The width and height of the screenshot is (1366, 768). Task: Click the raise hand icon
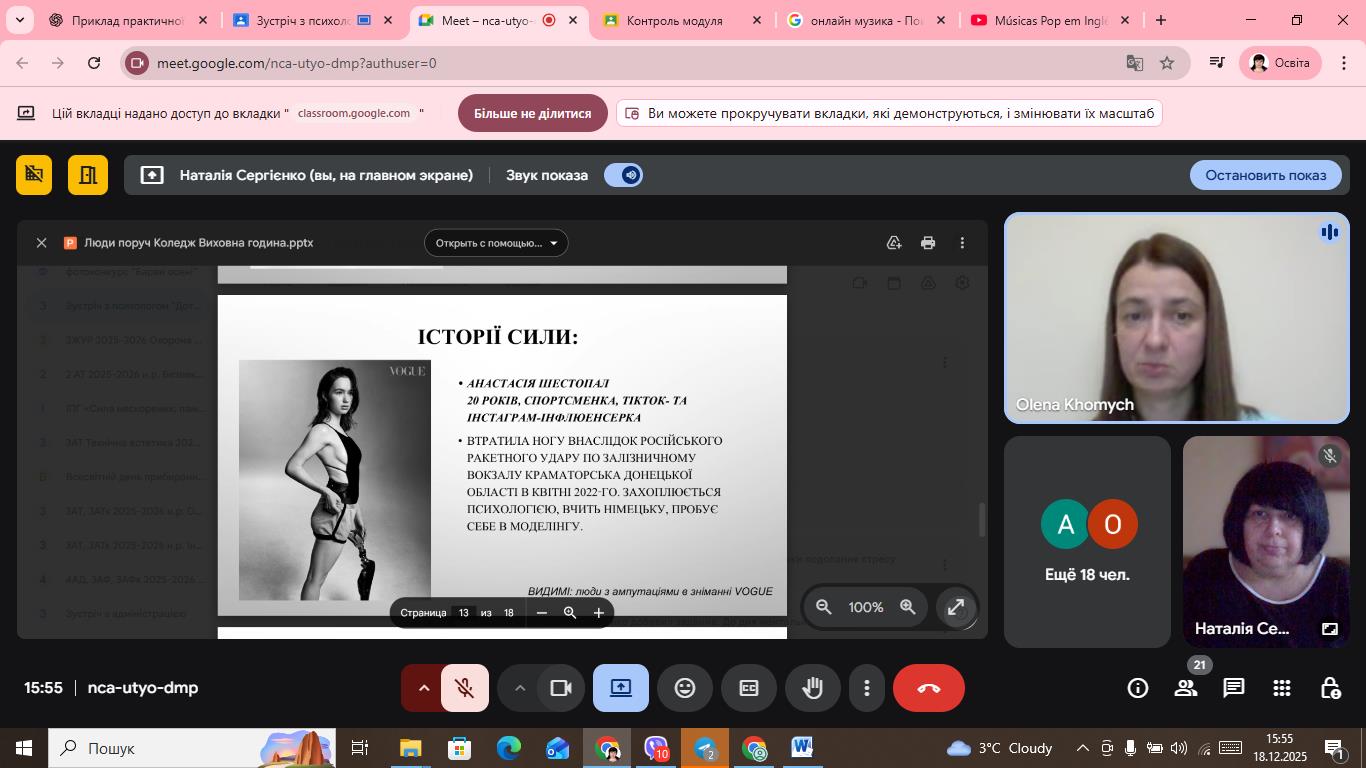pyautogui.click(x=812, y=688)
